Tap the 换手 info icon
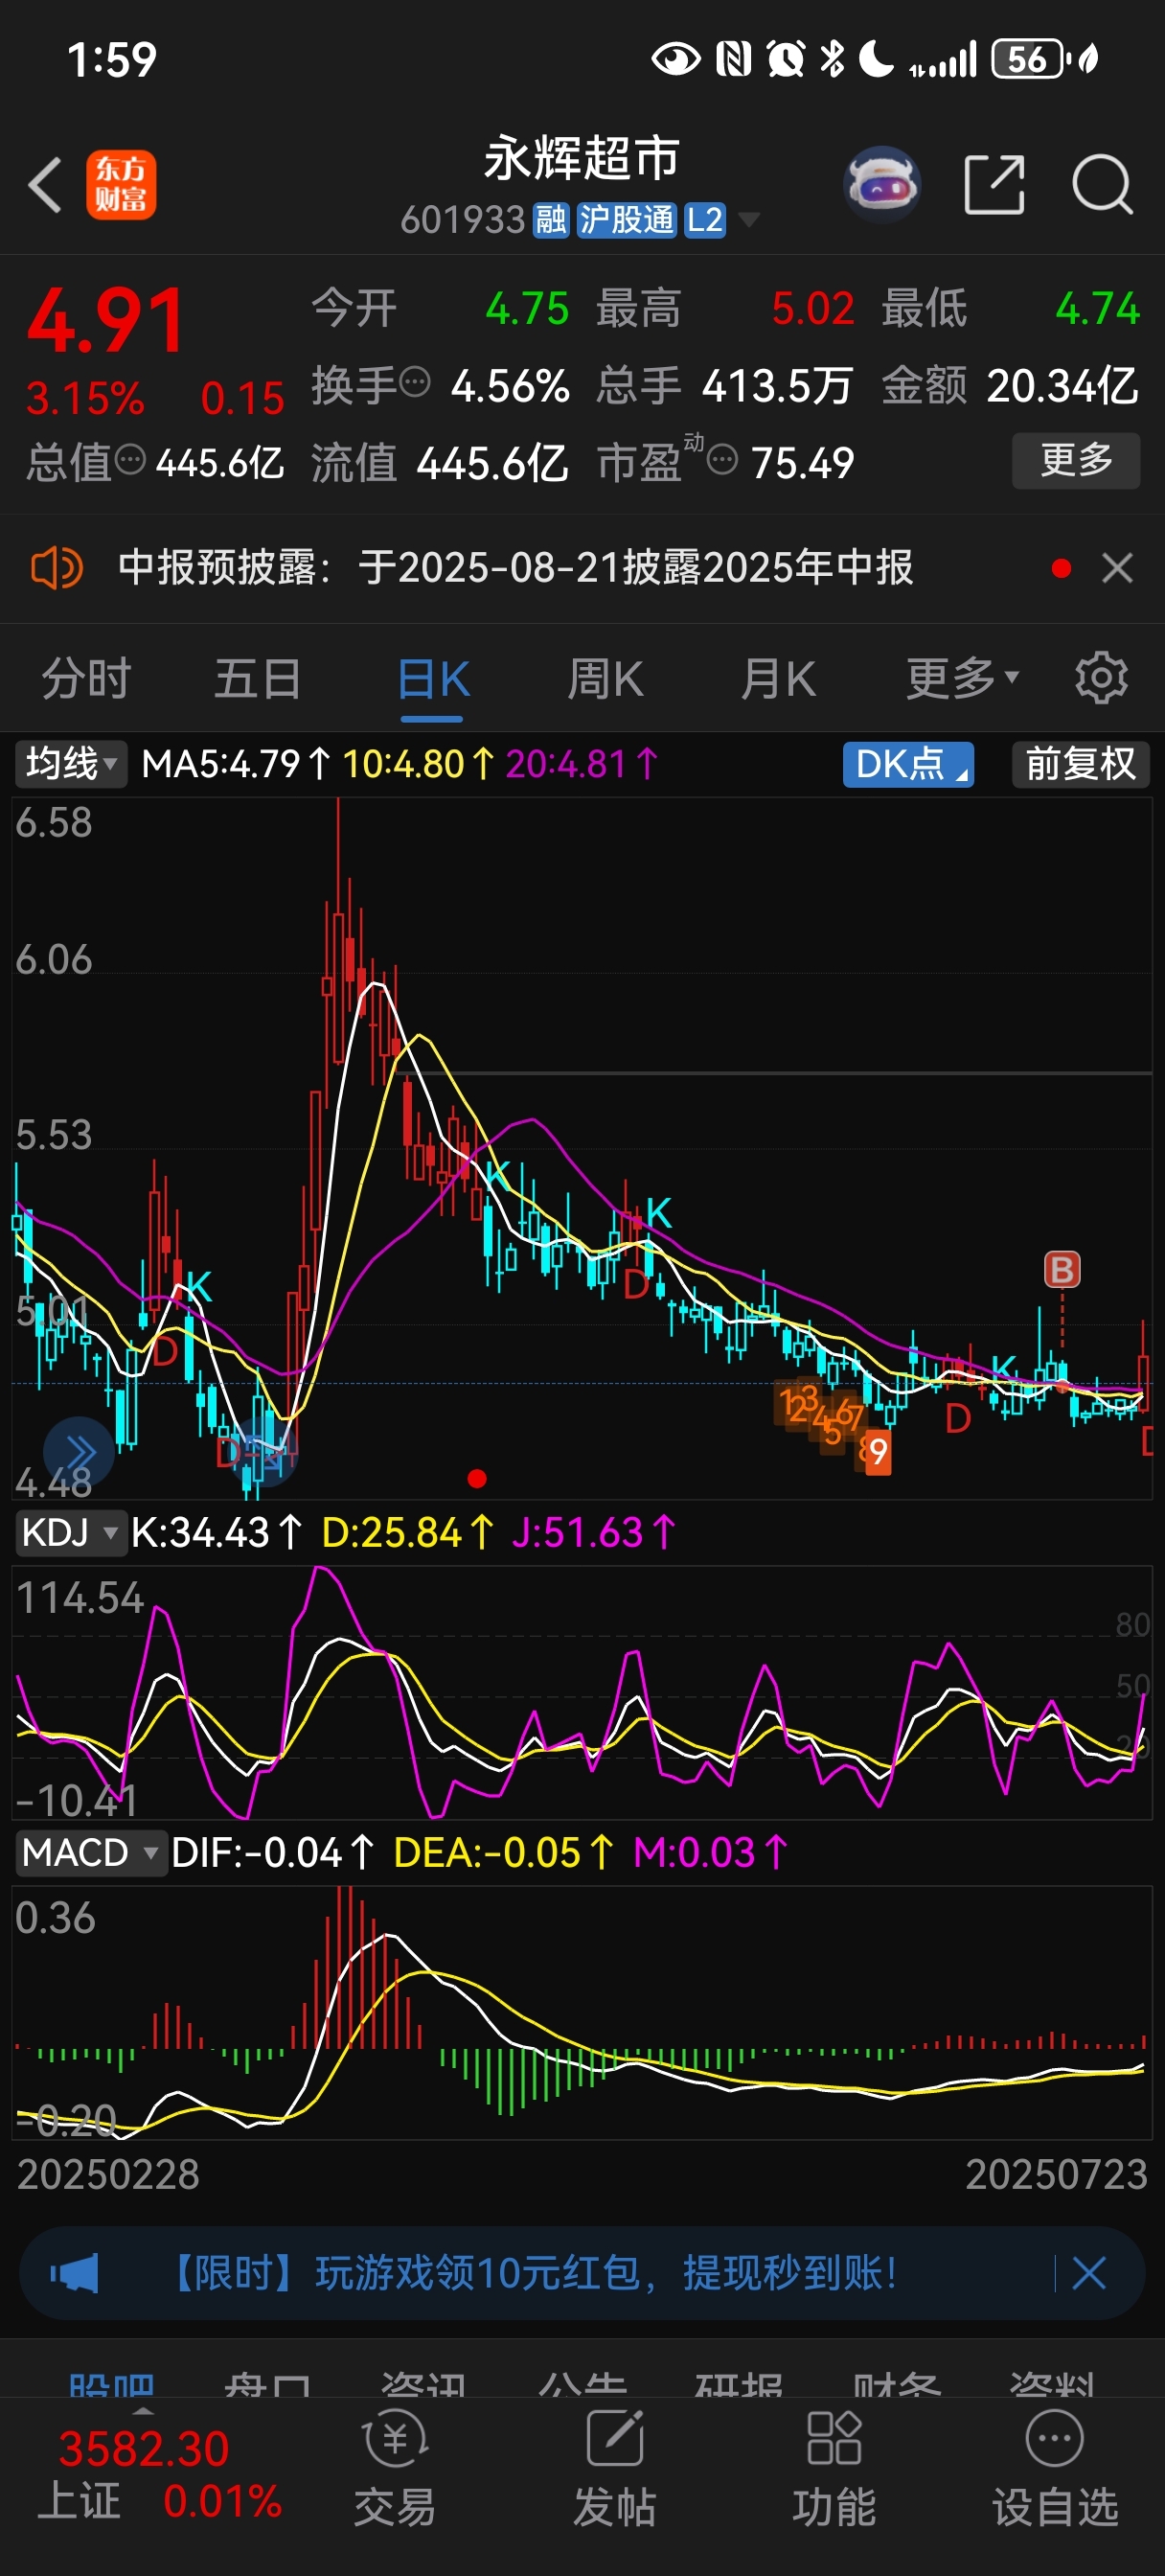The image size is (1165, 2576). (415, 381)
